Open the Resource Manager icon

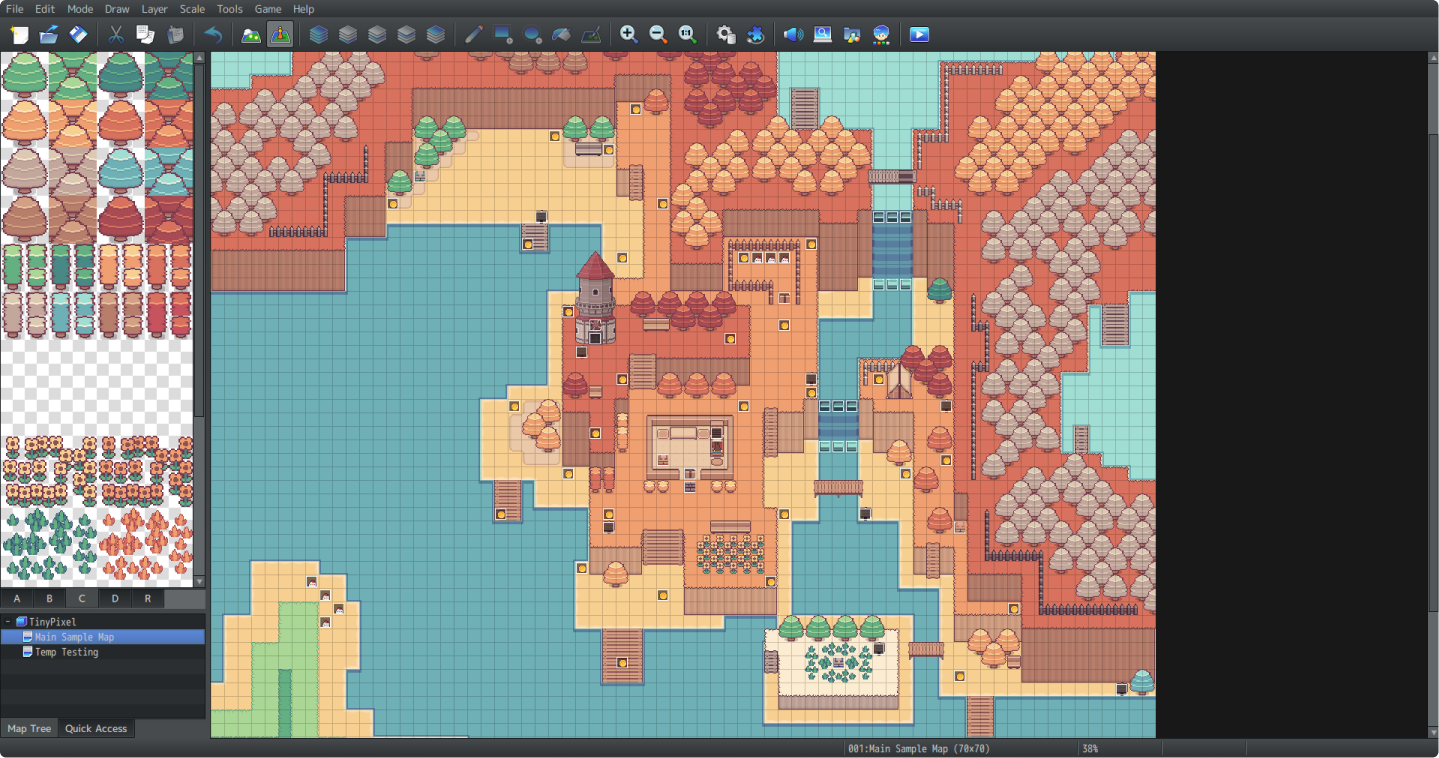point(852,35)
